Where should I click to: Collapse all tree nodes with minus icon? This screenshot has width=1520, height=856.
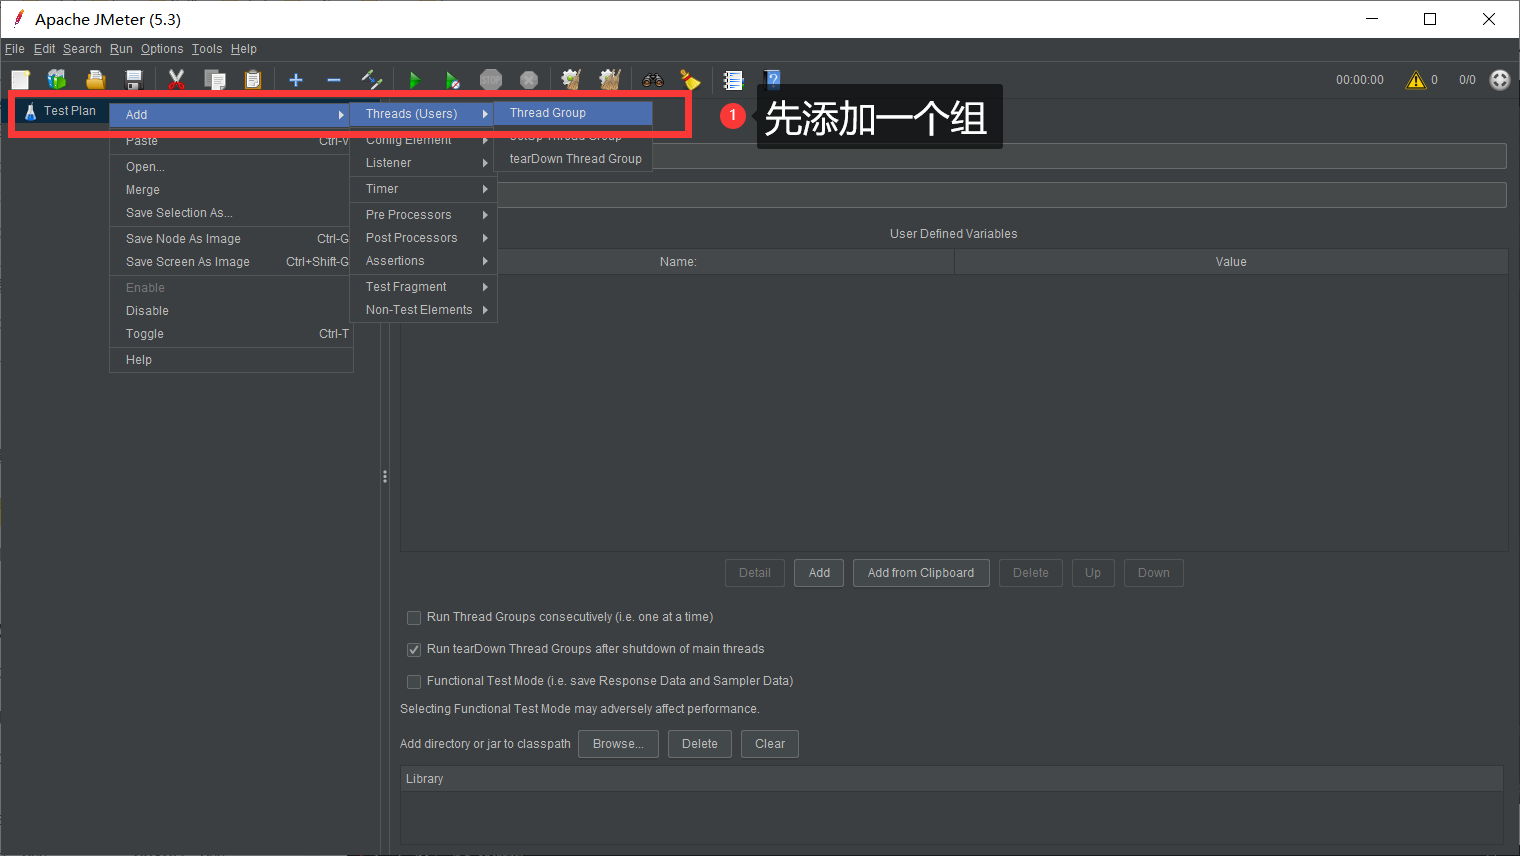coord(334,80)
